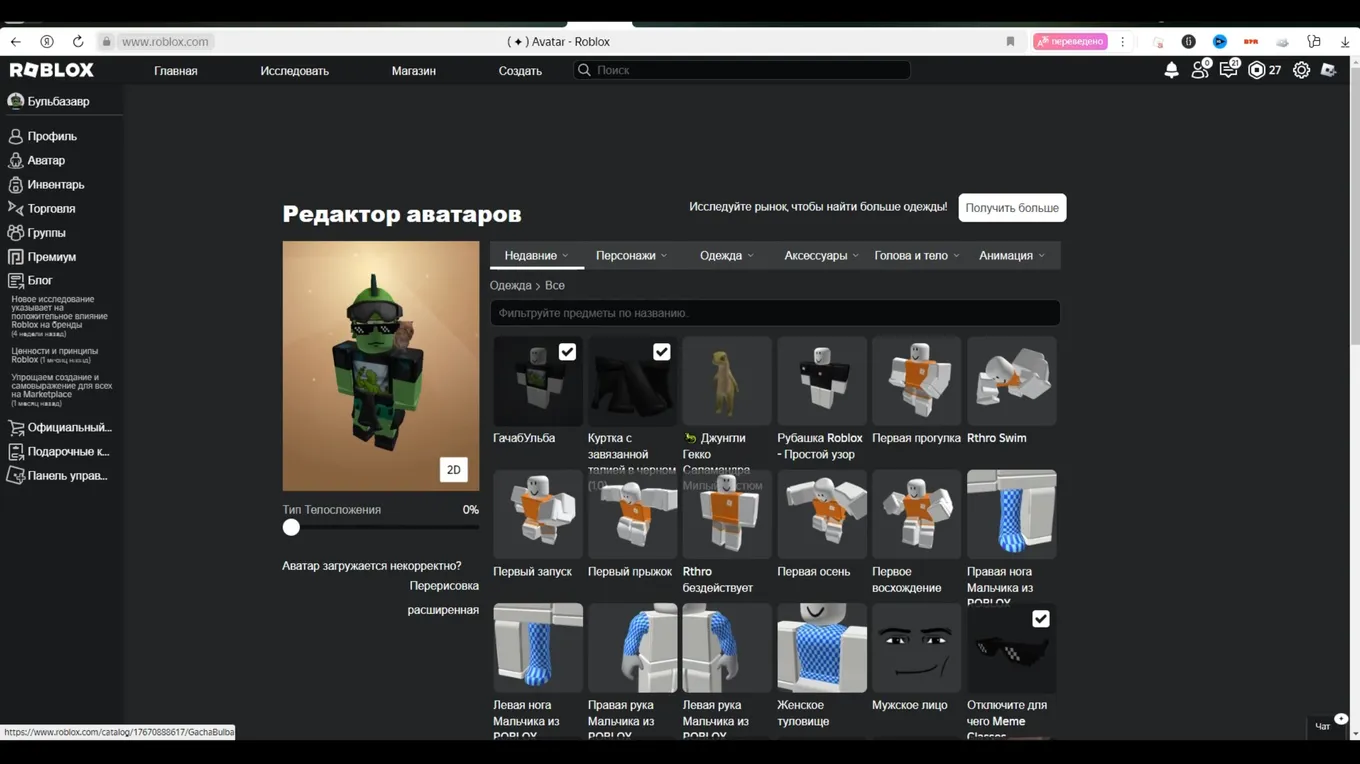Click the search magnifier icon

click(x=584, y=70)
